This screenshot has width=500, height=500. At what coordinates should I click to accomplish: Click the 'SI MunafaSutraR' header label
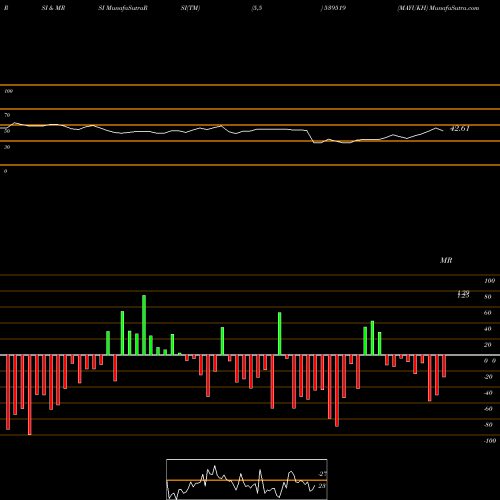pyautogui.click(x=123, y=8)
